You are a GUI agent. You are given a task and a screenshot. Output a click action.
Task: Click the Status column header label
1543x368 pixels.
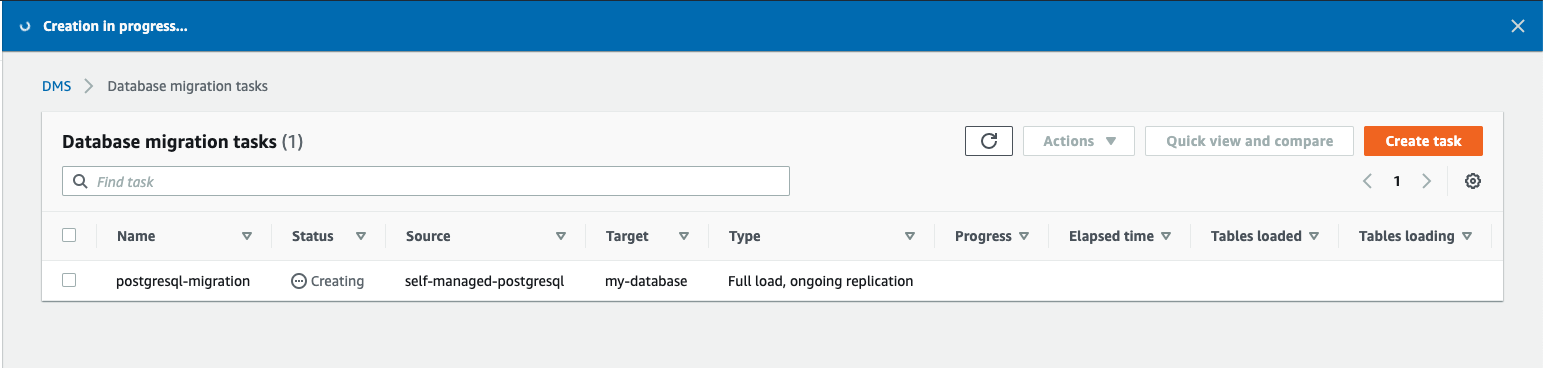point(313,237)
